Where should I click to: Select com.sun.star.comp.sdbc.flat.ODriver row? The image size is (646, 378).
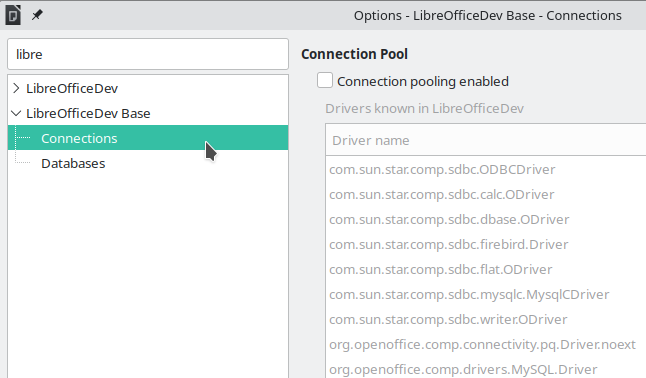coord(486,270)
